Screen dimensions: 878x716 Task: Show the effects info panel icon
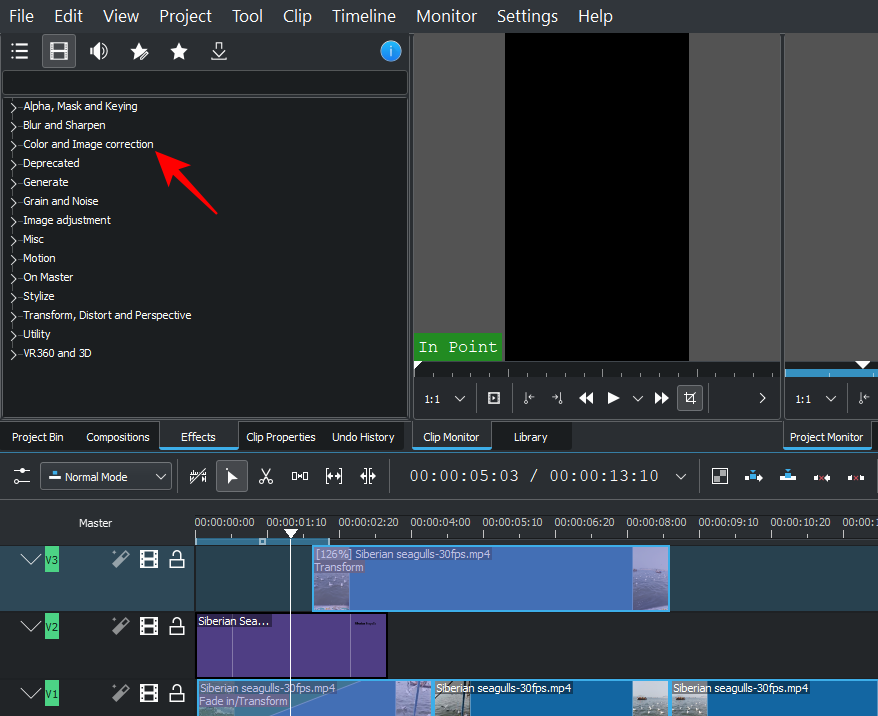coord(391,52)
